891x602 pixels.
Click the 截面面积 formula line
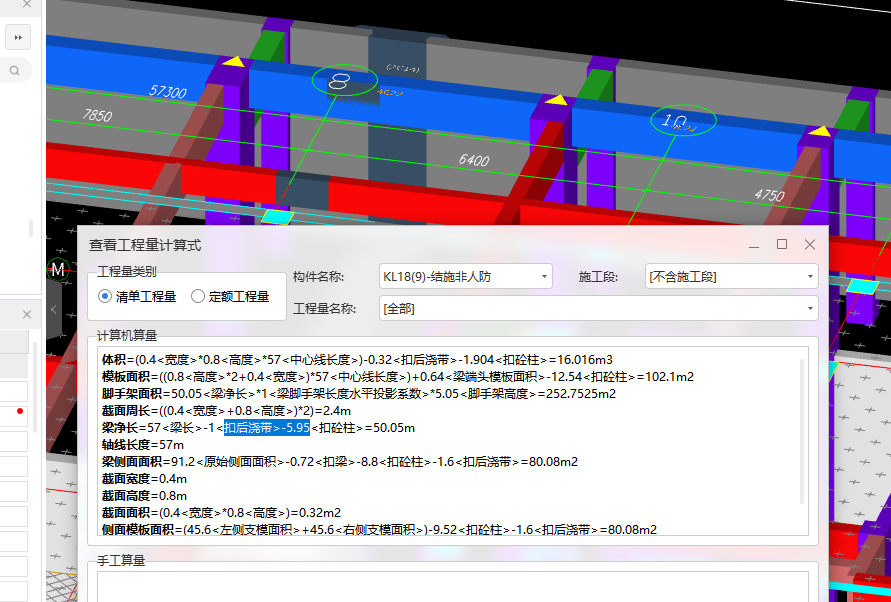coord(222,513)
